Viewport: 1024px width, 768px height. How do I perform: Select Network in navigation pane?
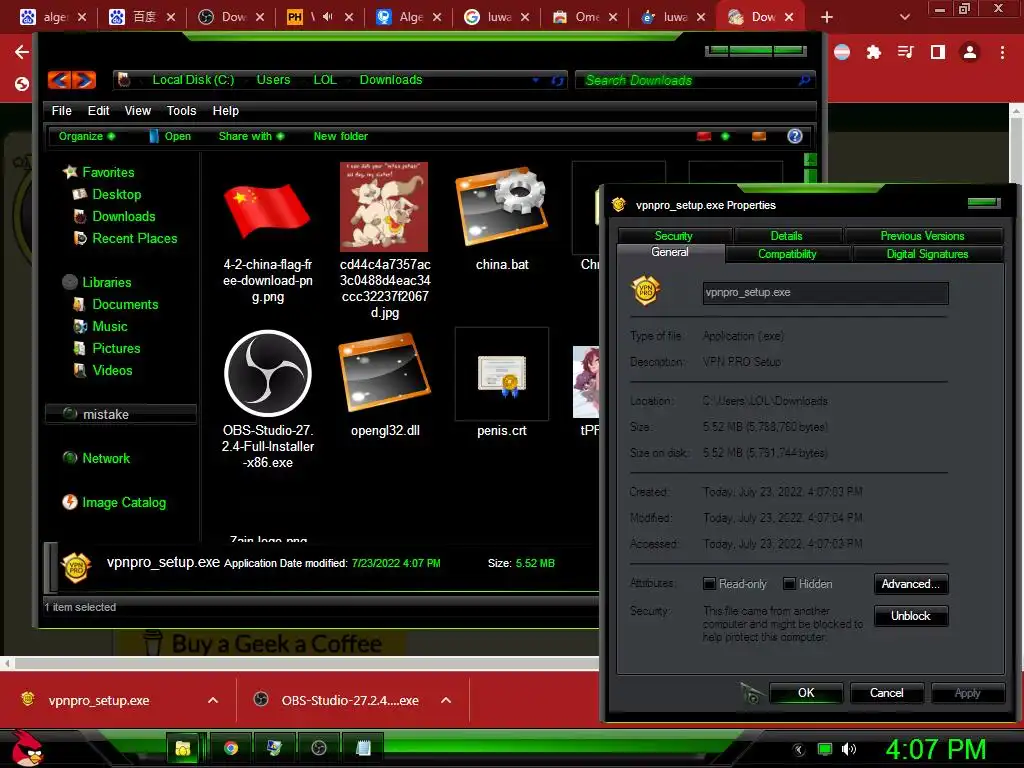(106, 458)
